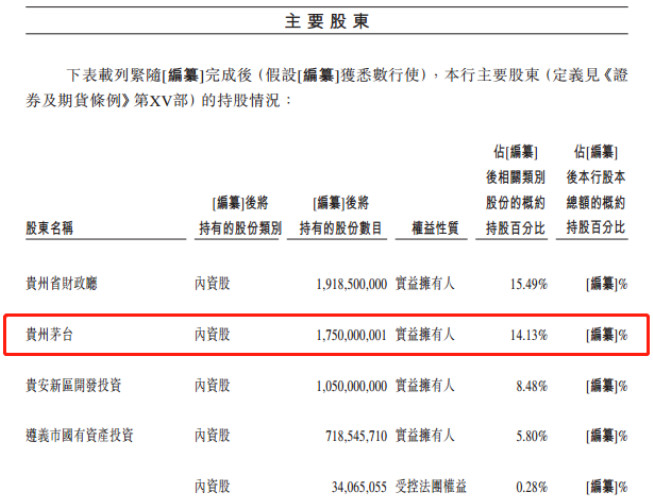Viewport: 653px width, 501px height.
Task: Select the 遵義市國有資產投資 row name
Action: pos(80,435)
